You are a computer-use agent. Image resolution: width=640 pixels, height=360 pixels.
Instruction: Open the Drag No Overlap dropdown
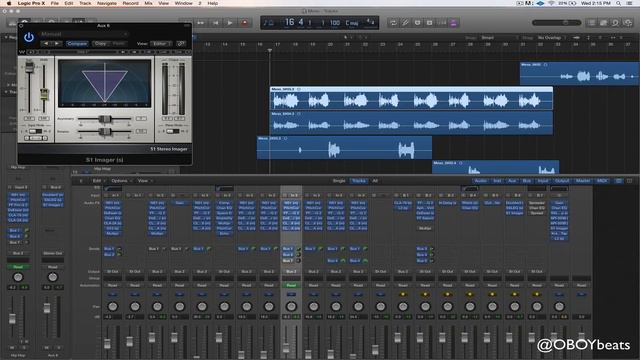pyautogui.click(x=551, y=38)
